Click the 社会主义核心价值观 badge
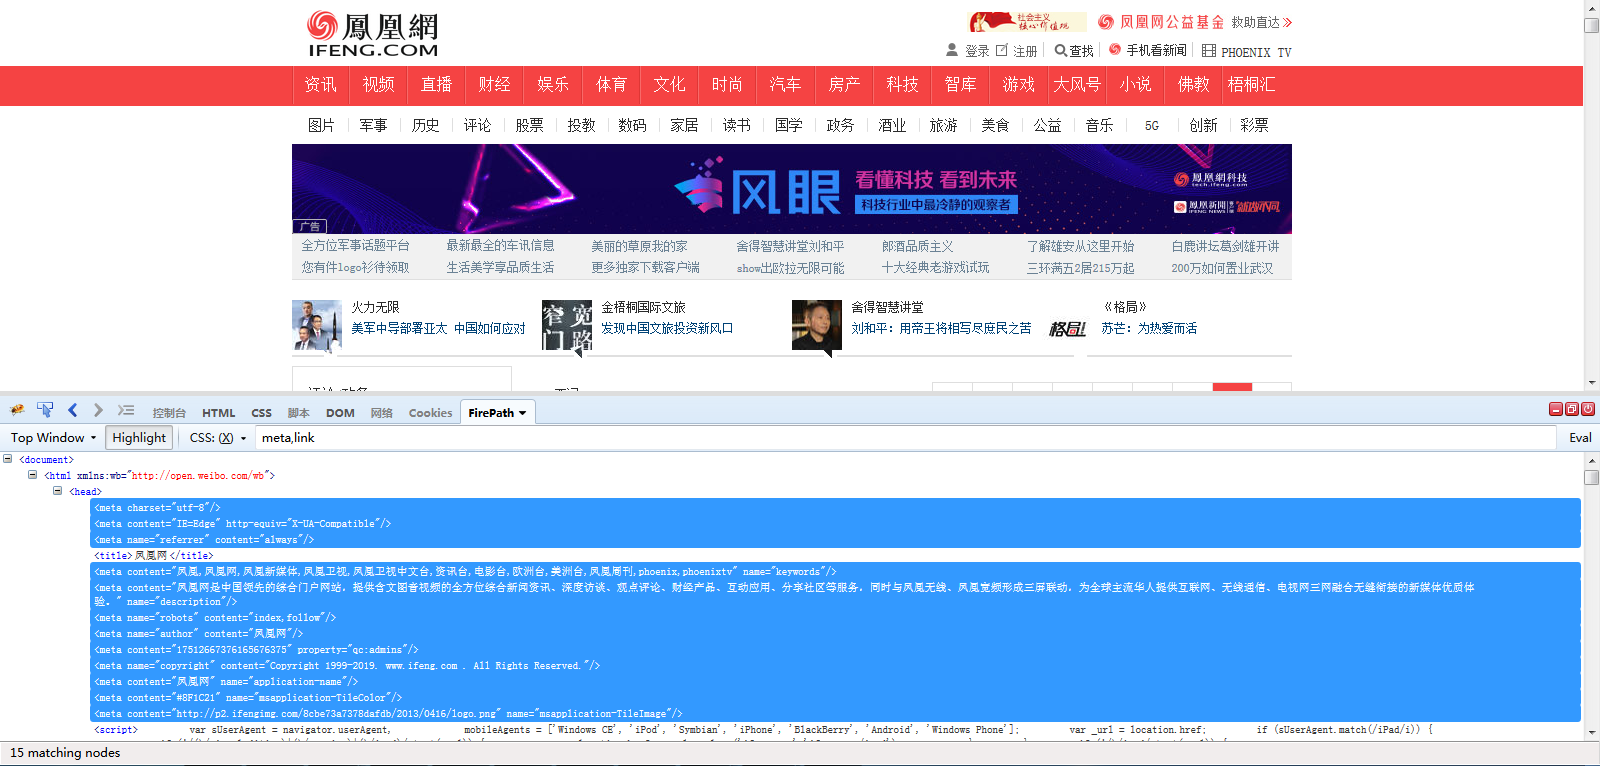Screen dimensions: 1600x766 point(1028,22)
